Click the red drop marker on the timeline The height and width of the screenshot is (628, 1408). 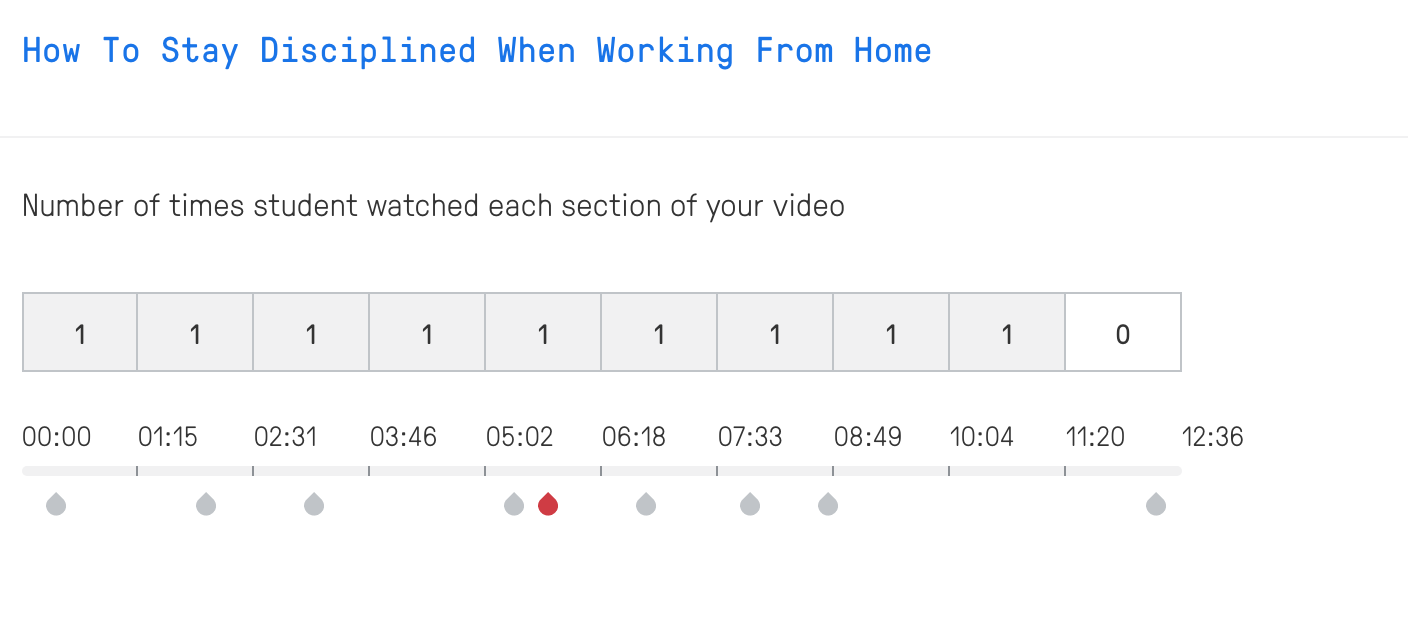[x=548, y=504]
